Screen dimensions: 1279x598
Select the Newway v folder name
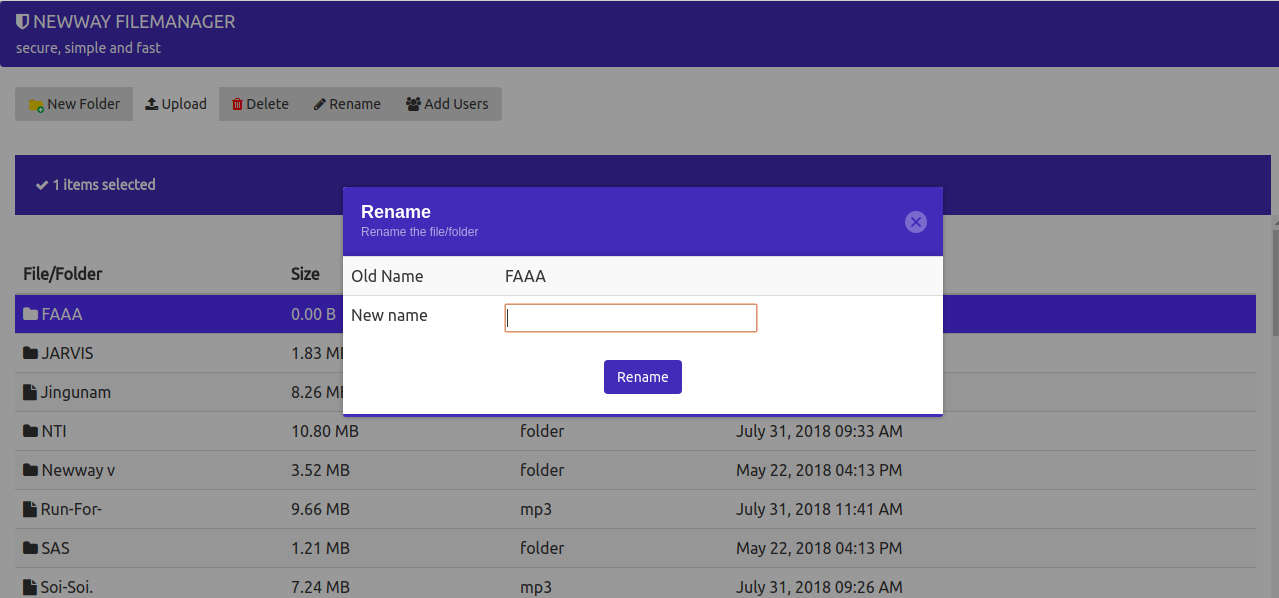pos(79,470)
